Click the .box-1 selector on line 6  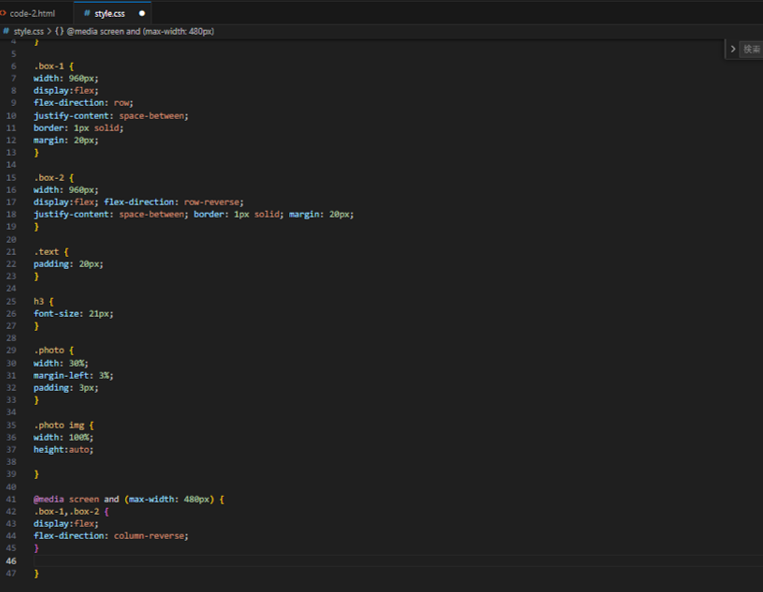(x=49, y=66)
